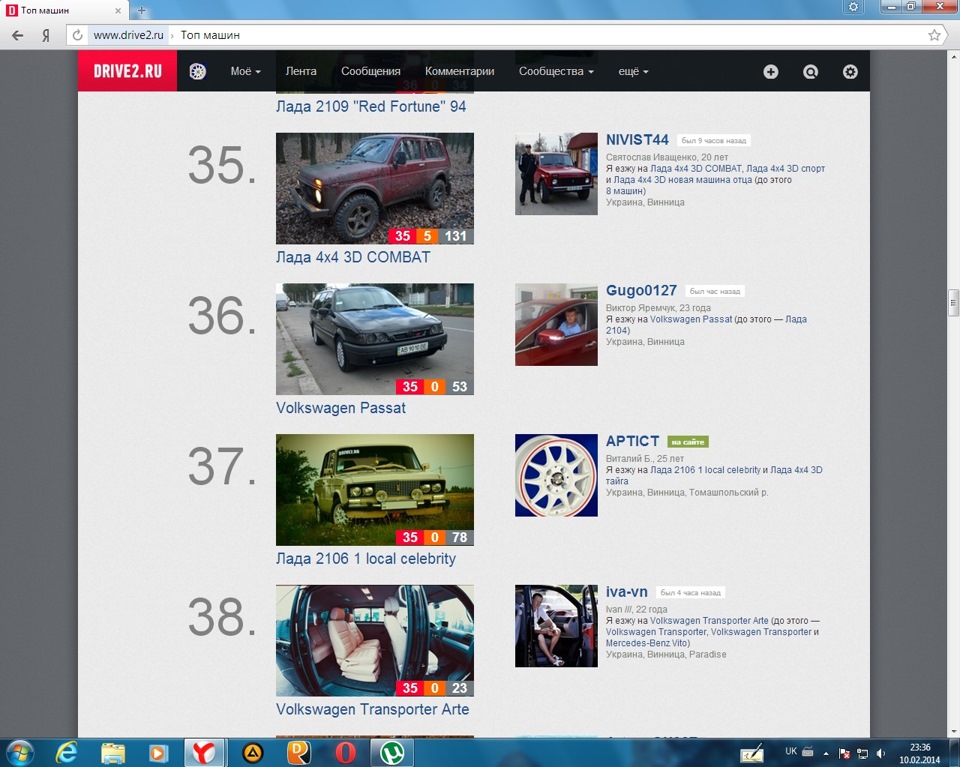Launch Opera from the taskbar

pyautogui.click(x=345, y=753)
